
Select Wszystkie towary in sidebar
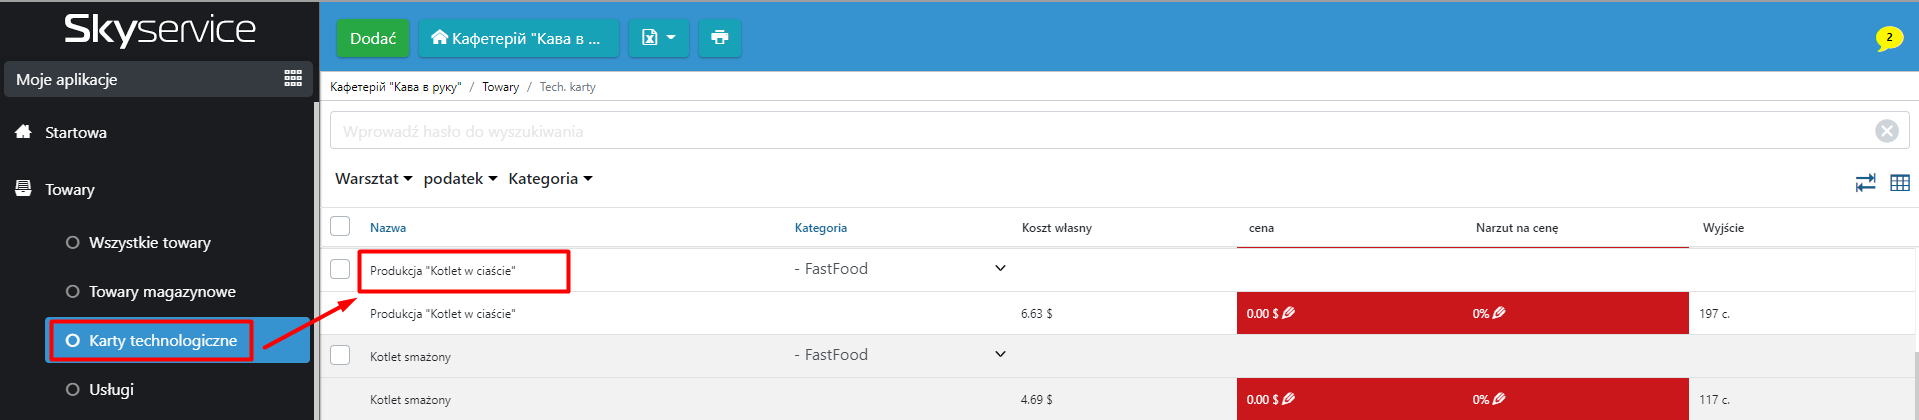pyautogui.click(x=149, y=243)
